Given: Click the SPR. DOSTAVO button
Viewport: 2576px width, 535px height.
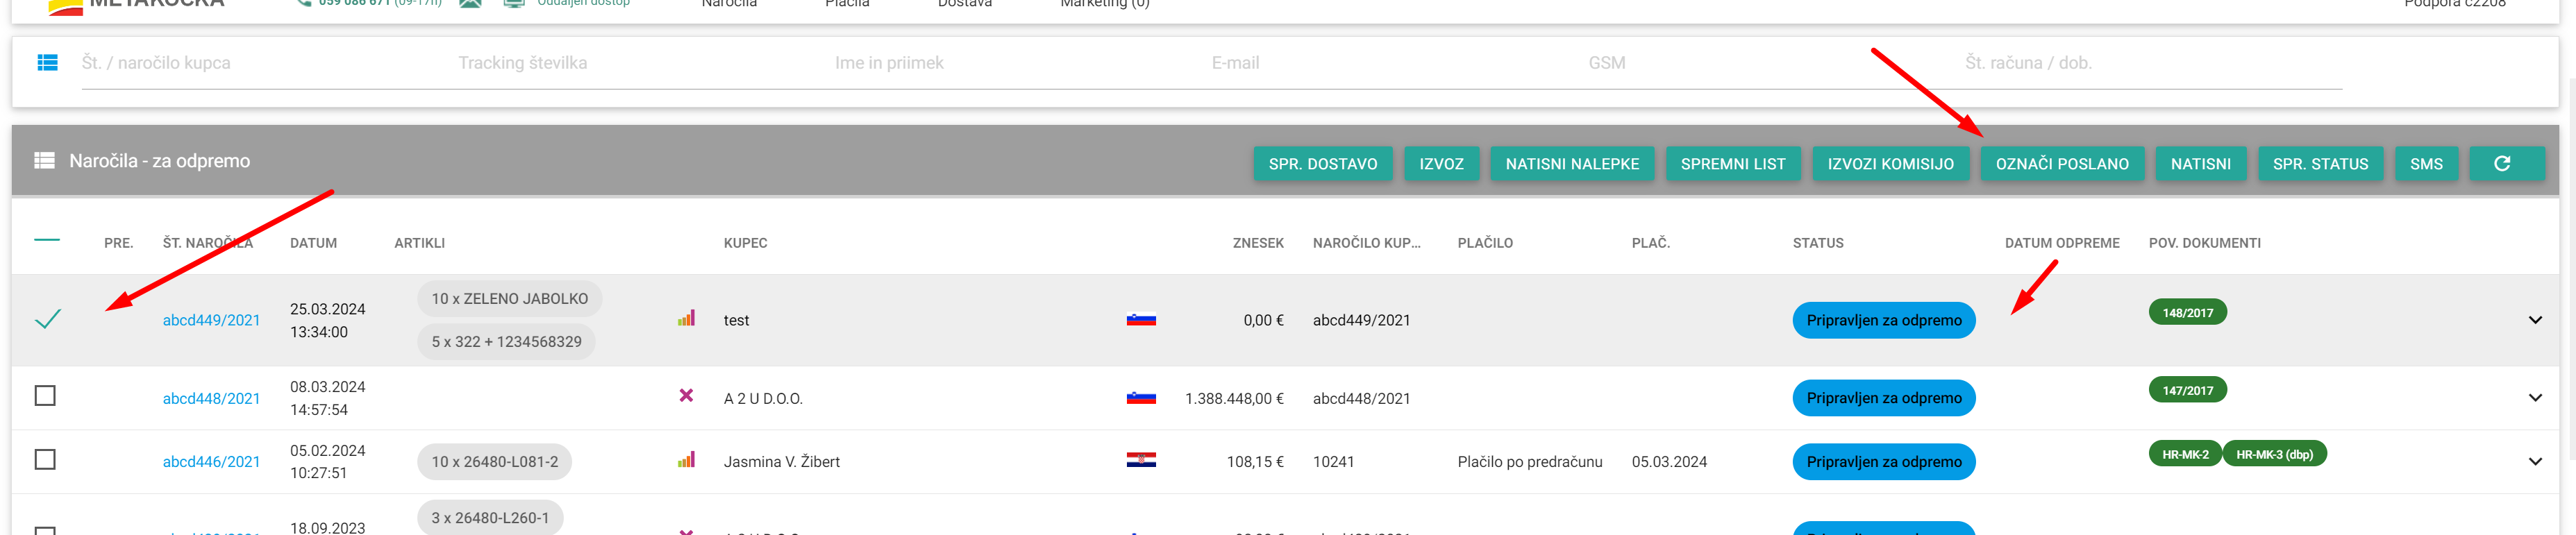Looking at the screenshot, I should click(1322, 164).
